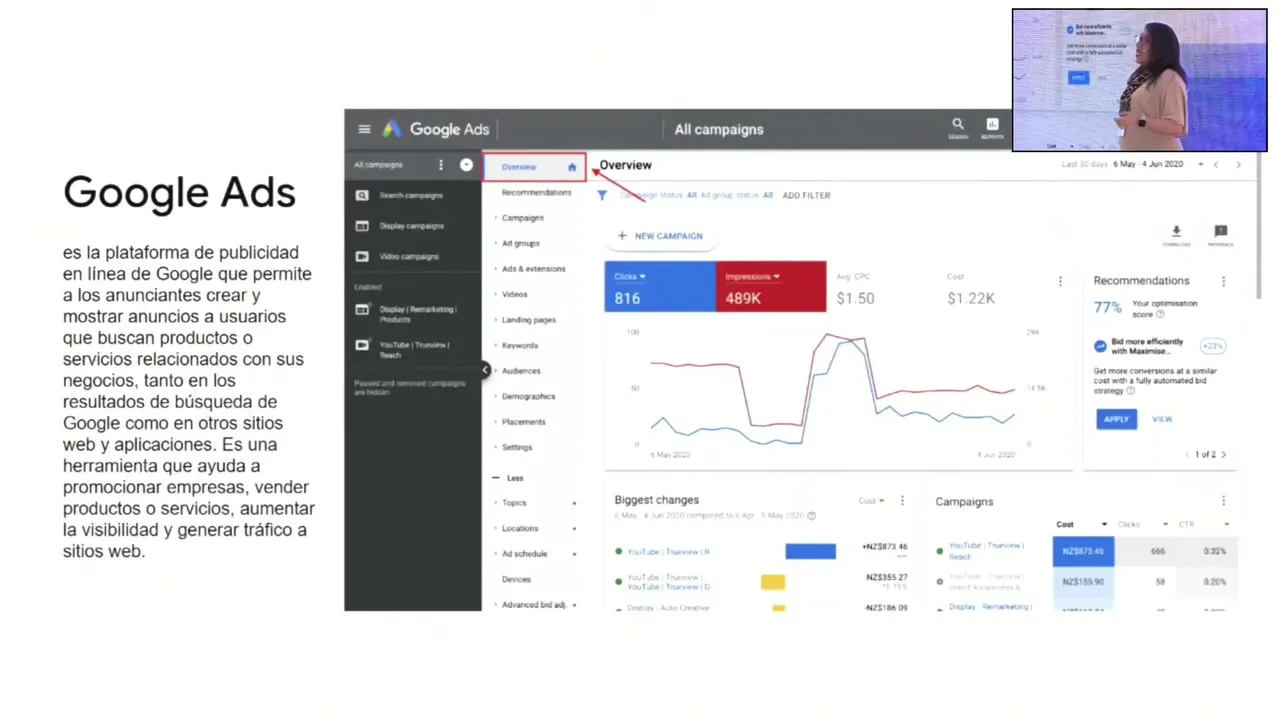Click the blue bid strategy trend icon
The image size is (1280, 720).
[1100, 346]
